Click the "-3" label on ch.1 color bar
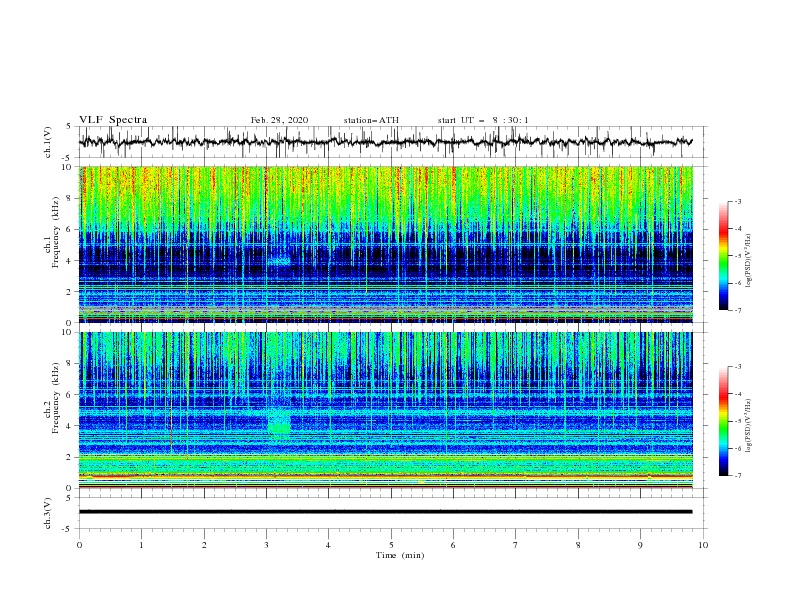Screen dimensions: 792x612 [737, 201]
